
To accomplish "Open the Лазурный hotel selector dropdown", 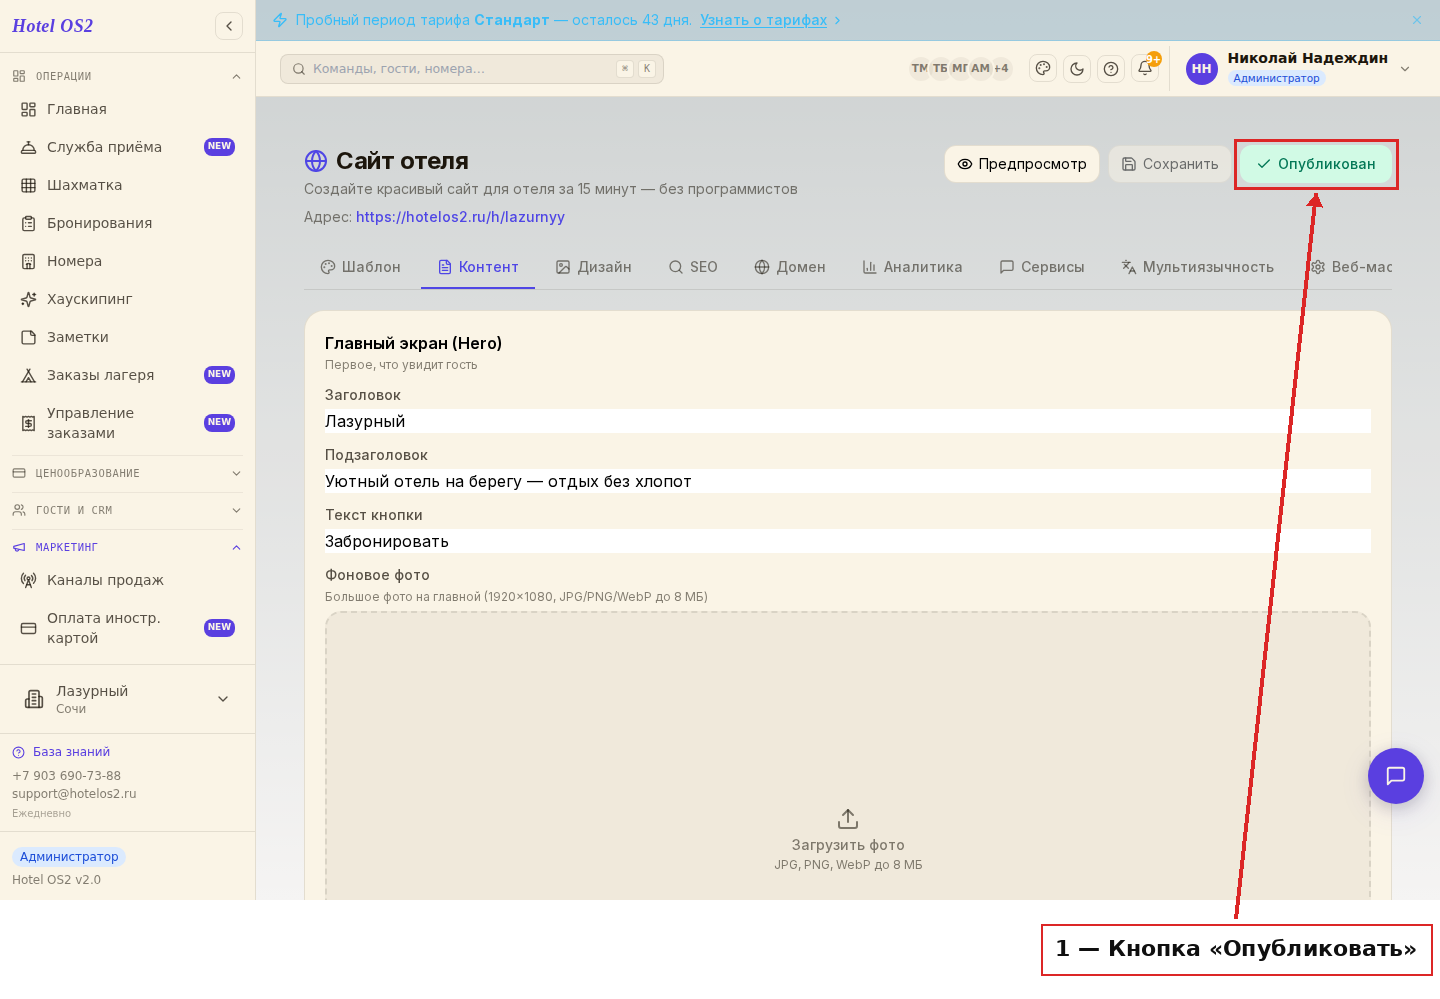I will (x=127, y=699).
